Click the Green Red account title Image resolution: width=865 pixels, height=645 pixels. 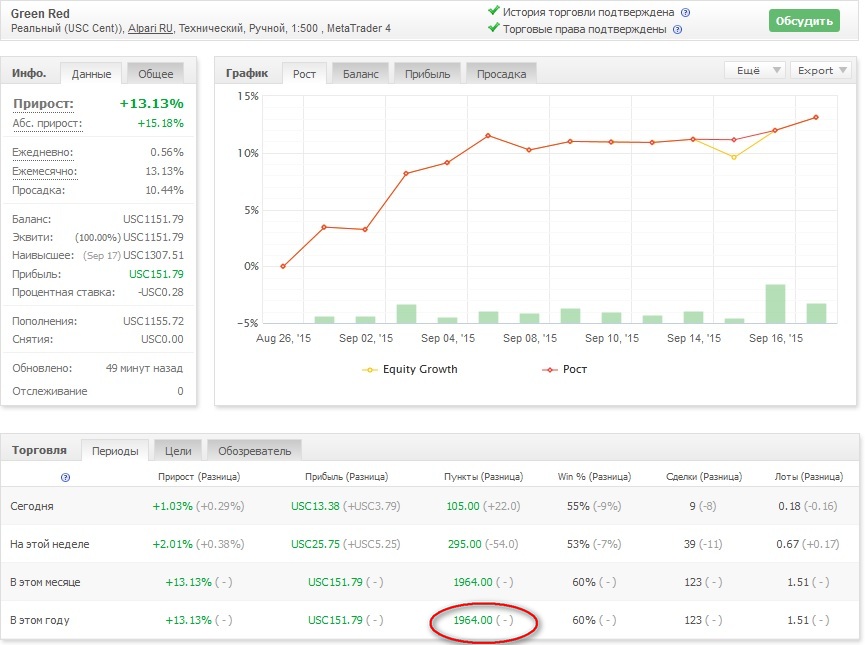click(40, 14)
